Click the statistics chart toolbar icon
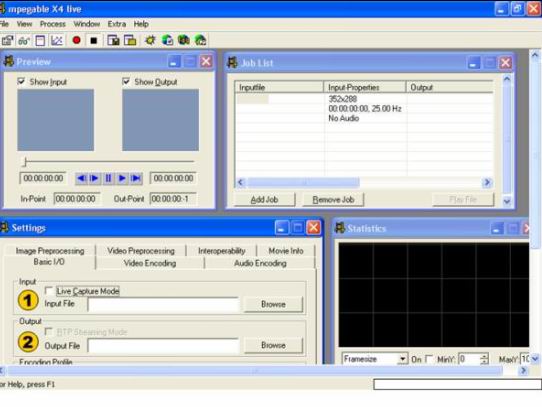The width and height of the screenshot is (542, 407). coord(57,40)
